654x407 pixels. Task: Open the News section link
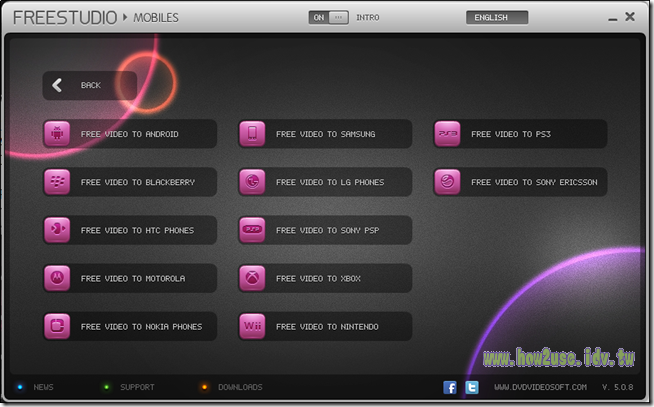click(x=43, y=387)
